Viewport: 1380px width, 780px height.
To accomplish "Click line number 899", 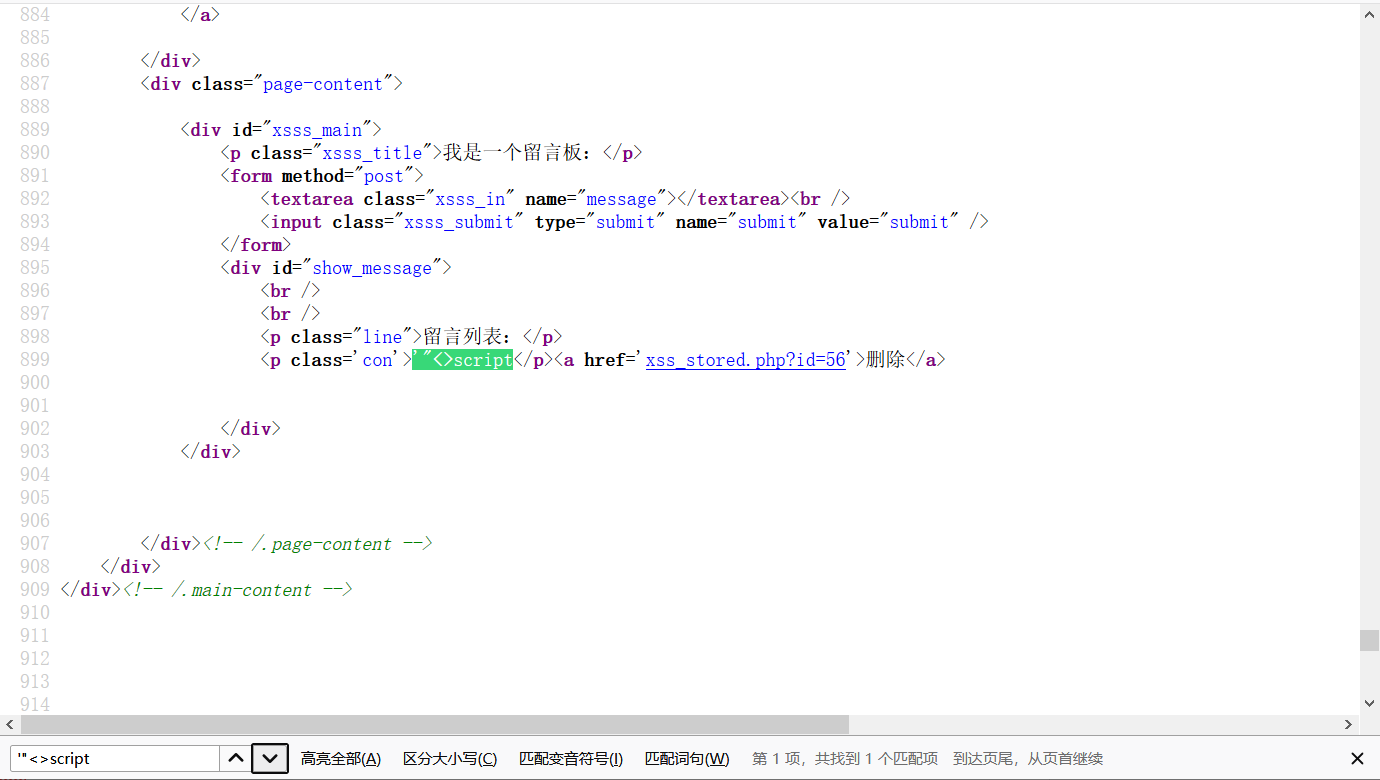I will [35, 360].
